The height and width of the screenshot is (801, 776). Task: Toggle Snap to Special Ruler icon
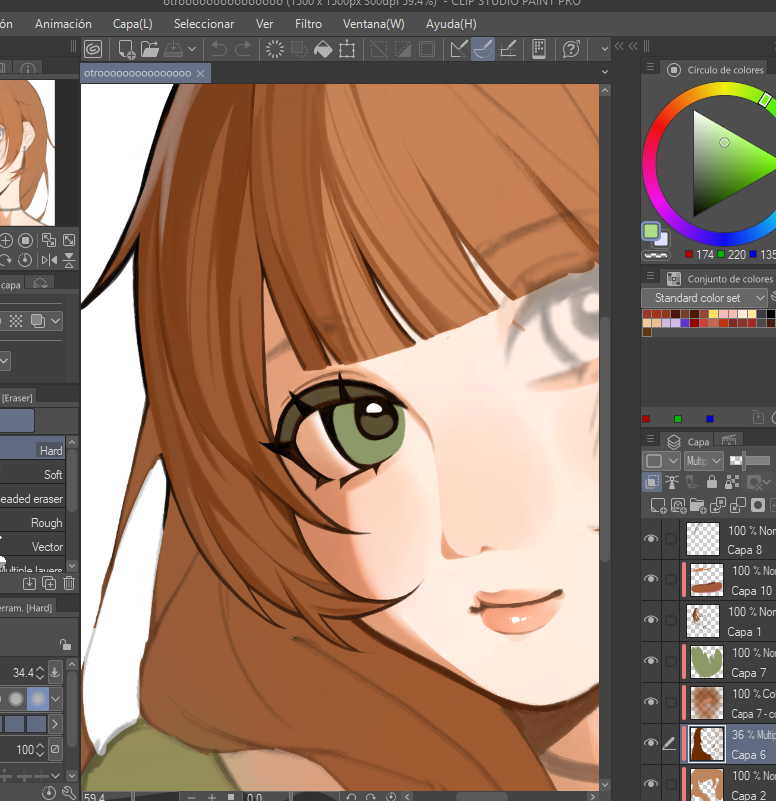coord(483,50)
